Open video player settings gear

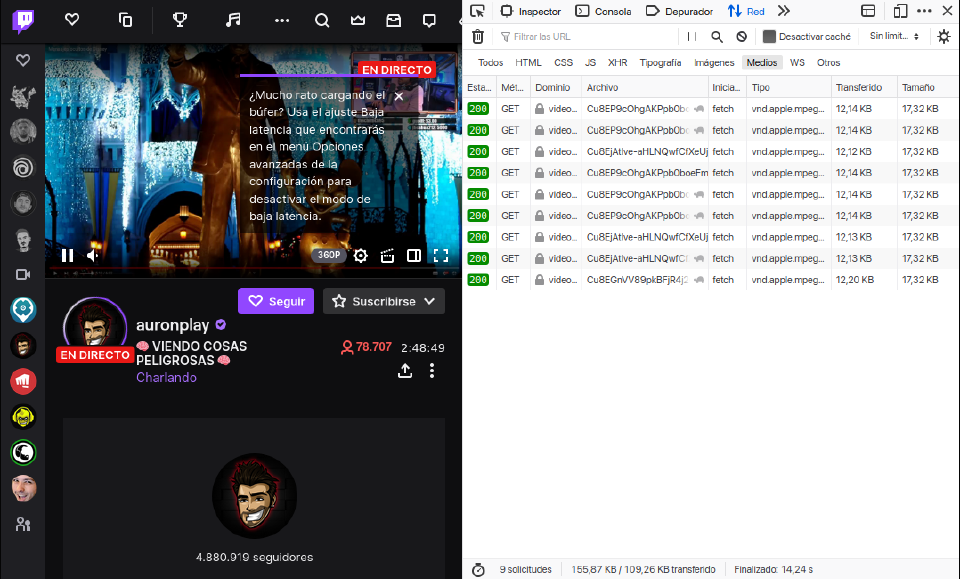click(x=361, y=255)
